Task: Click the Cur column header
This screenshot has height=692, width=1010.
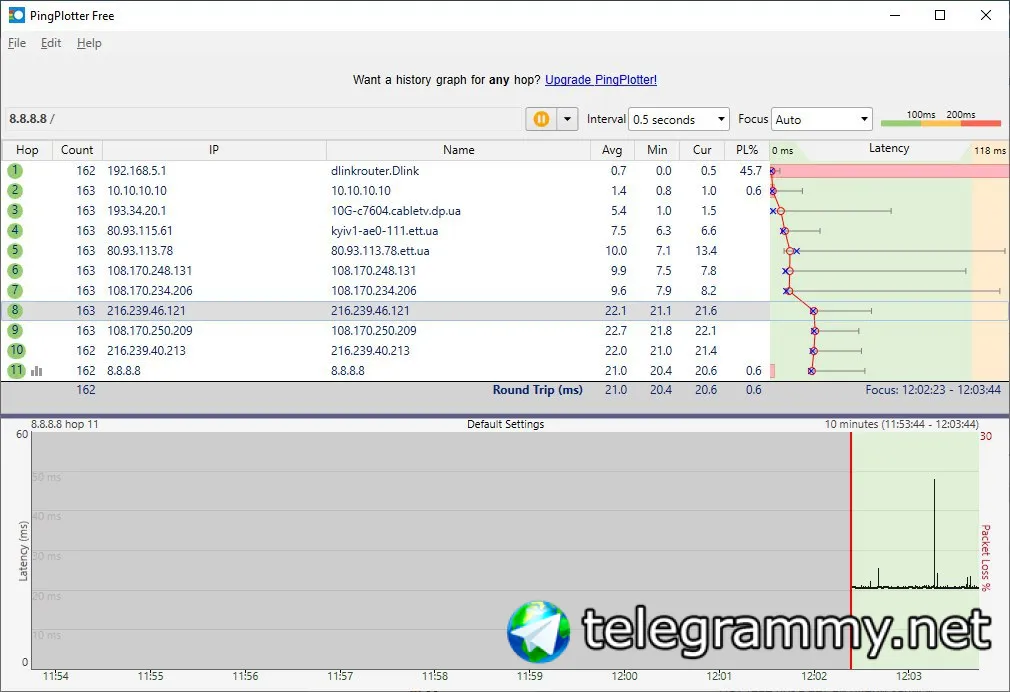Action: click(702, 150)
